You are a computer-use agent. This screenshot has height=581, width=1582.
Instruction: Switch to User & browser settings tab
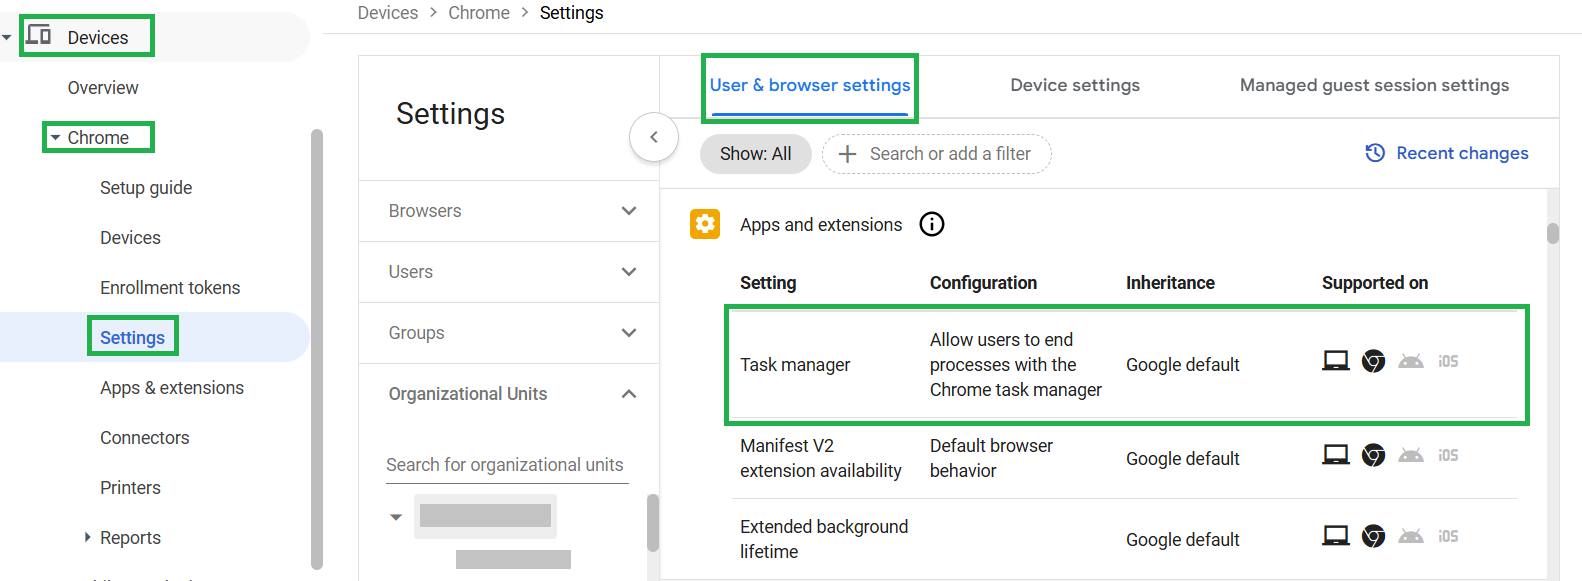point(810,86)
